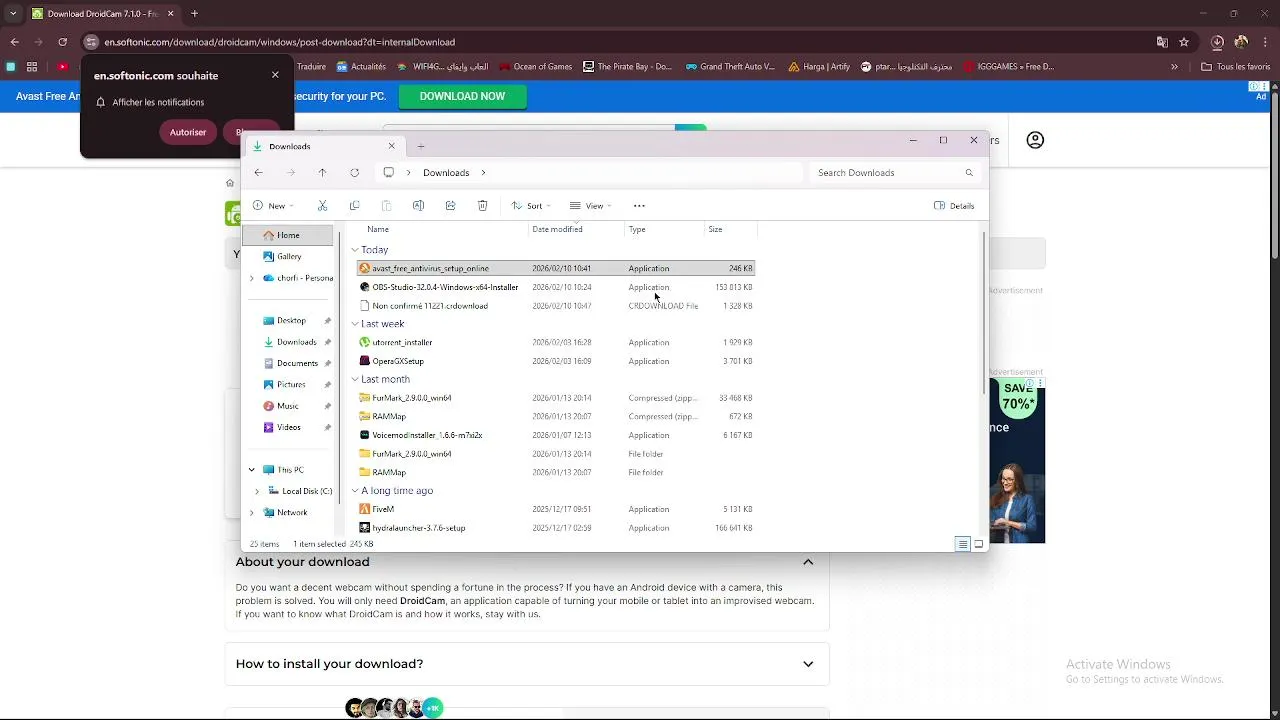This screenshot has height=720, width=1280.
Task: Click the search magnifier in Explorer
Action: (x=969, y=173)
